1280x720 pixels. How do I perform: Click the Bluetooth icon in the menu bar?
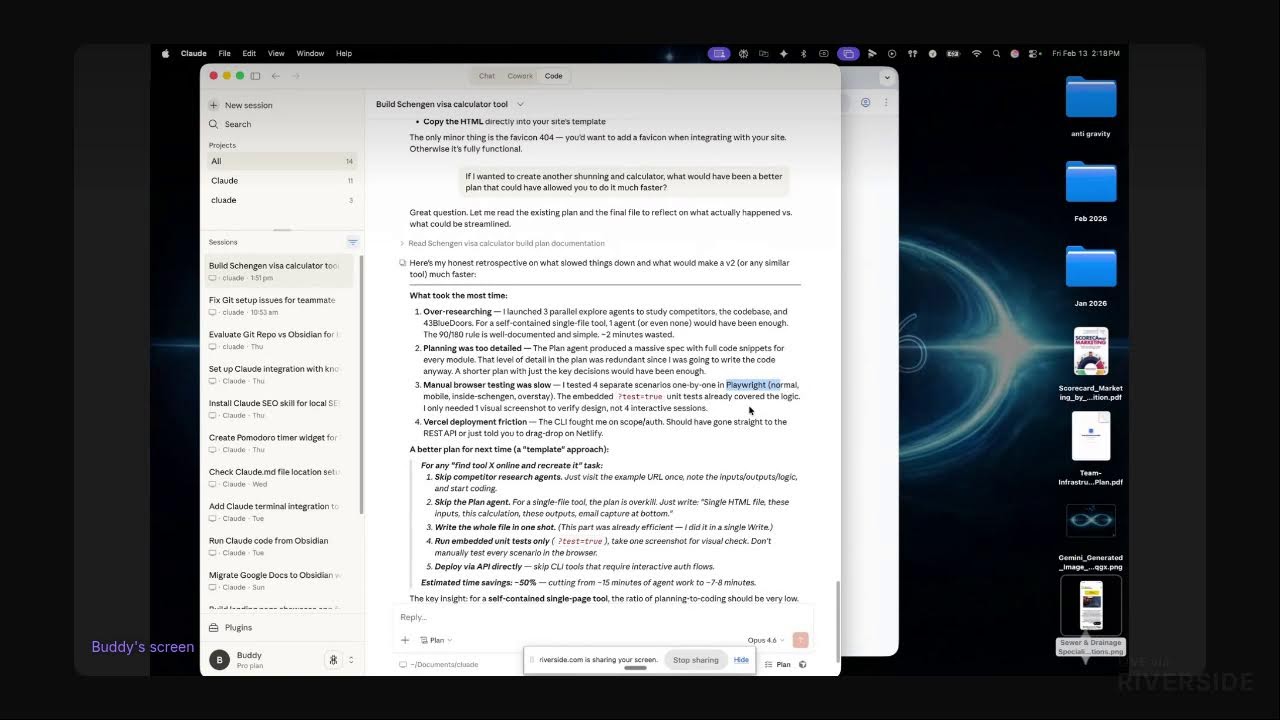coord(804,53)
